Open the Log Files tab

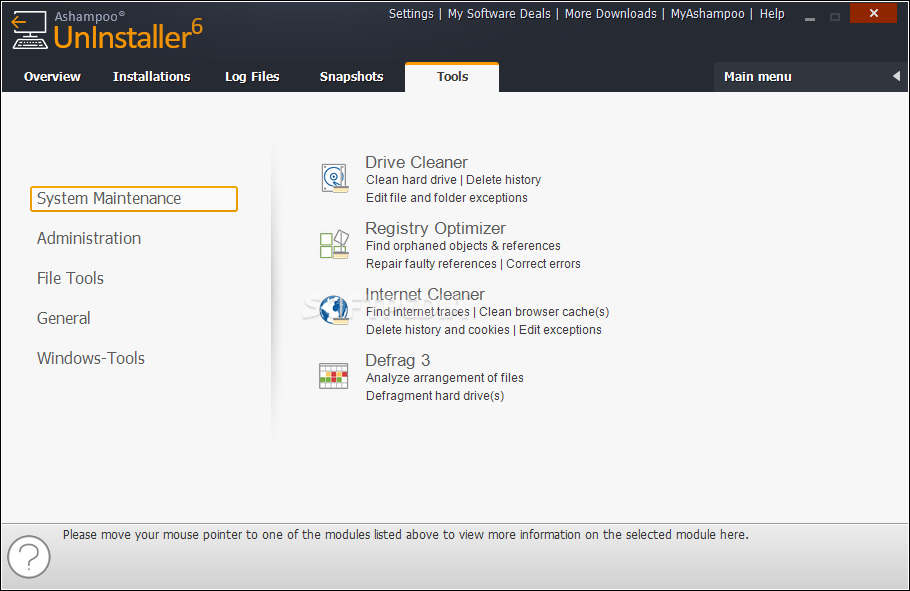click(252, 77)
